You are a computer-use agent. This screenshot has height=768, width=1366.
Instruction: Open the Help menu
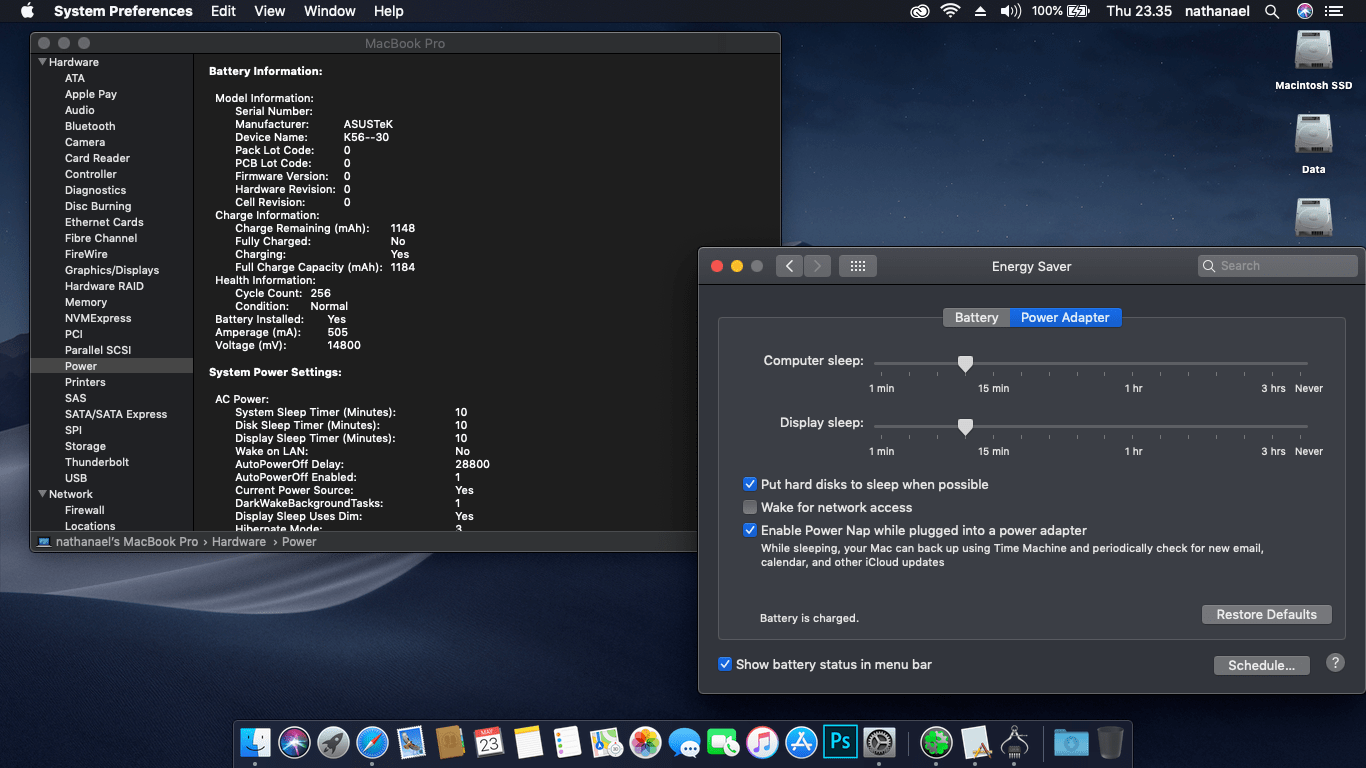pyautogui.click(x=388, y=11)
